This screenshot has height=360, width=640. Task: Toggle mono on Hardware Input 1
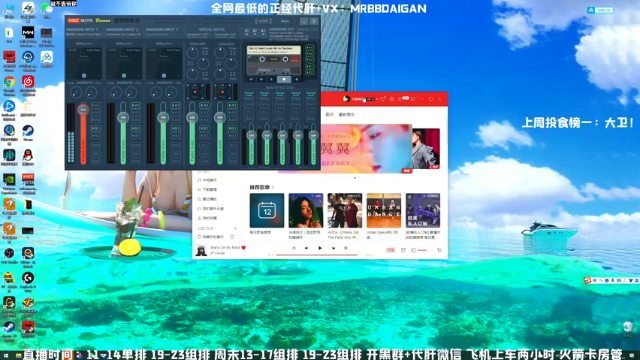(96, 145)
